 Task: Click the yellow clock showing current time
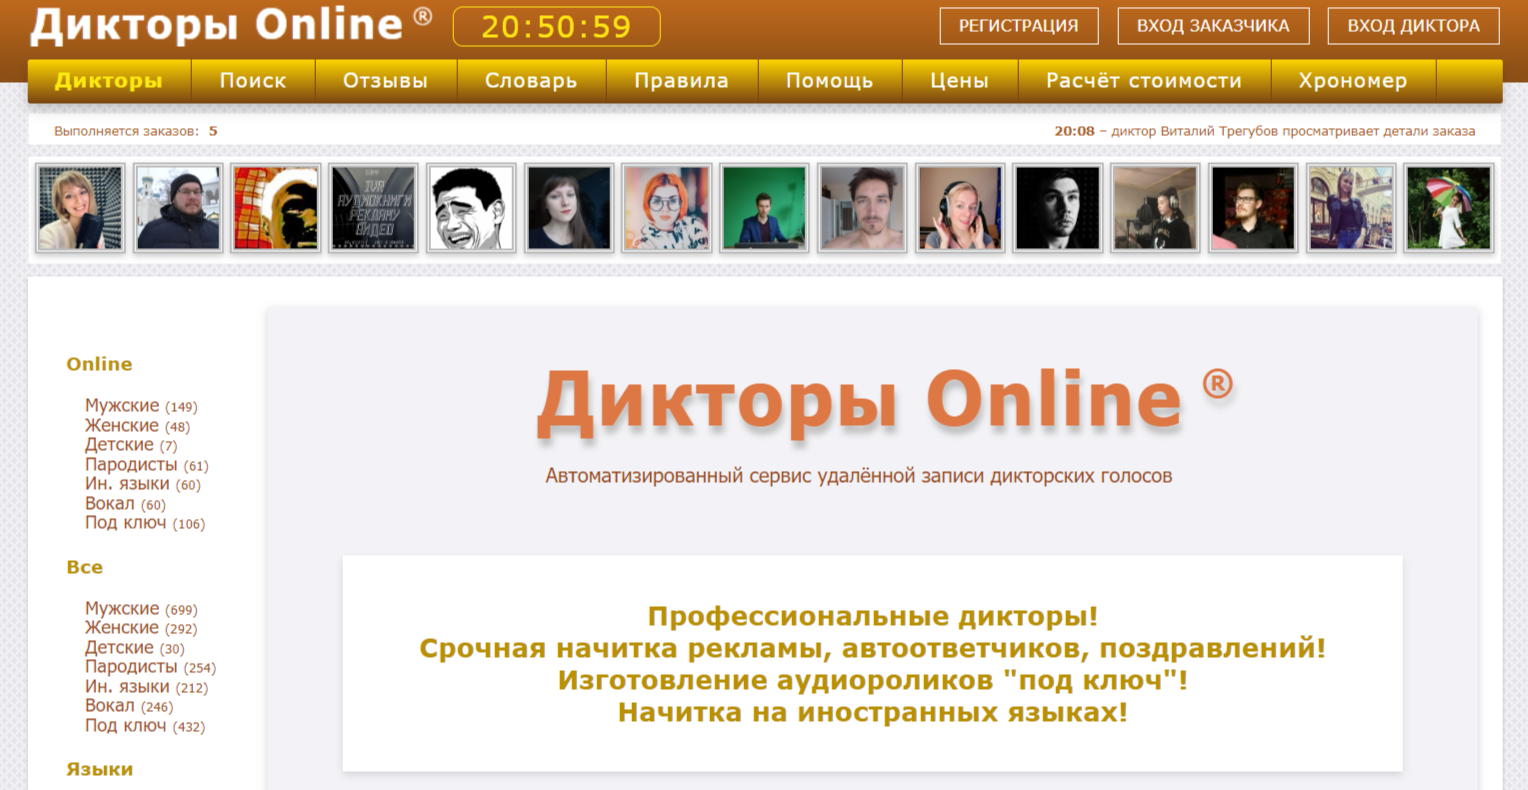[556, 27]
